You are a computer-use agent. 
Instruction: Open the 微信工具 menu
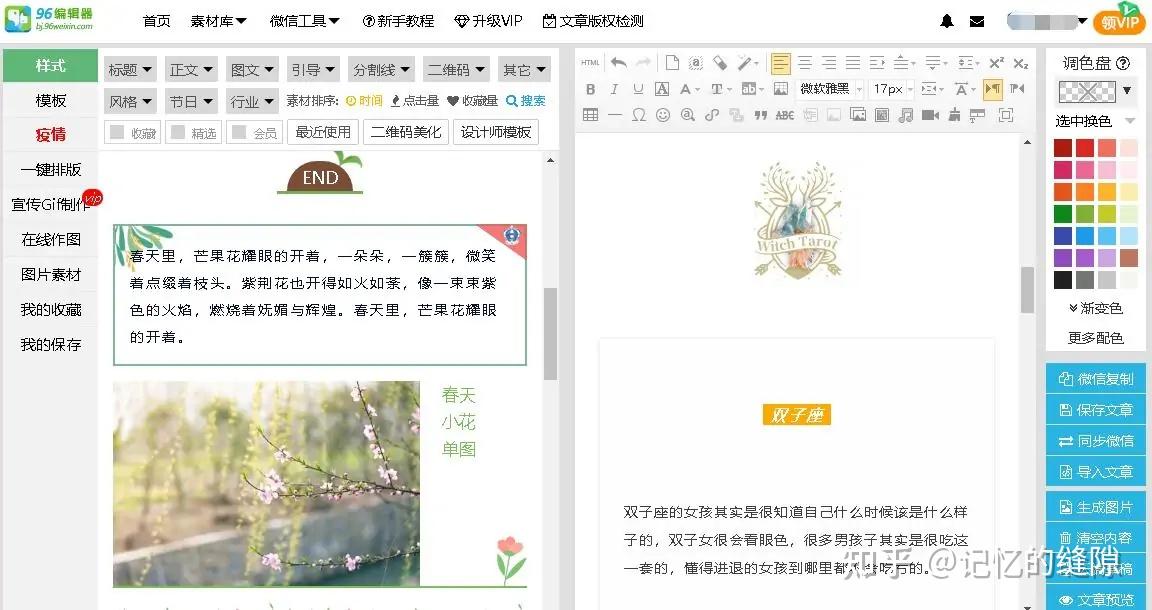(x=304, y=21)
